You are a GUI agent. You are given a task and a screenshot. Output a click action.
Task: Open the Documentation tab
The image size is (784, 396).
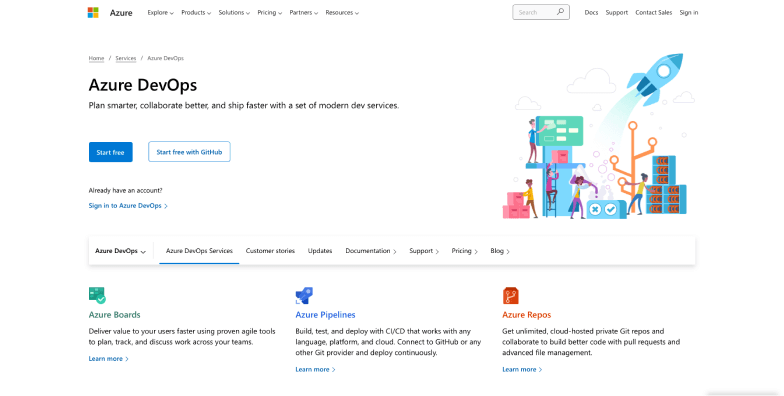(x=370, y=251)
